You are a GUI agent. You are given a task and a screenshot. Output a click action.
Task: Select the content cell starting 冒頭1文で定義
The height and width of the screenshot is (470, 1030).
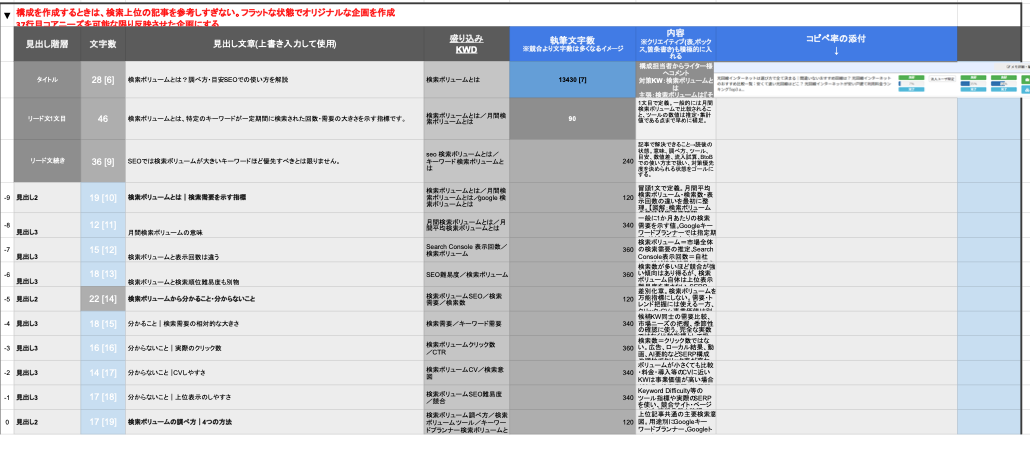(675, 197)
